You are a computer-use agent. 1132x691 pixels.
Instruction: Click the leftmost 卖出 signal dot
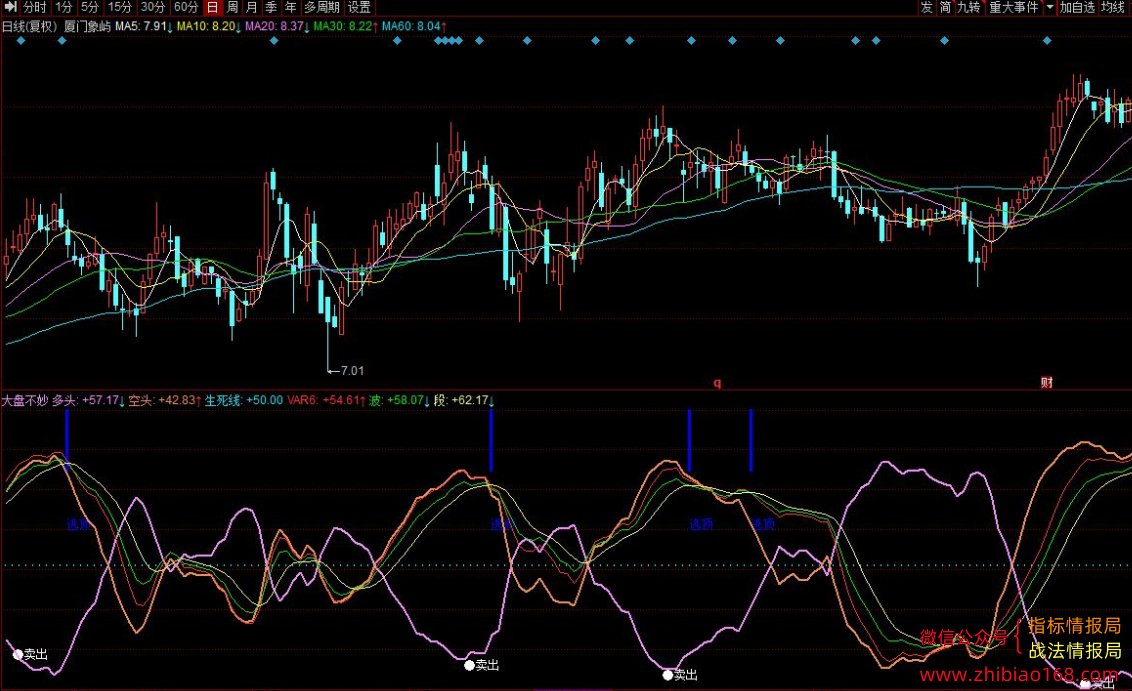18,655
